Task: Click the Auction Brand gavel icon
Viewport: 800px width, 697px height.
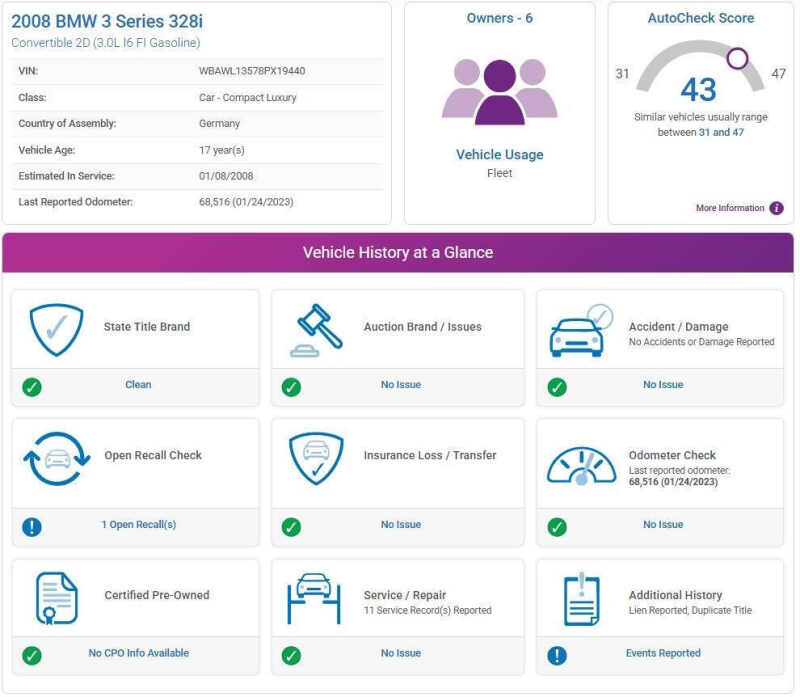Action: 316,329
